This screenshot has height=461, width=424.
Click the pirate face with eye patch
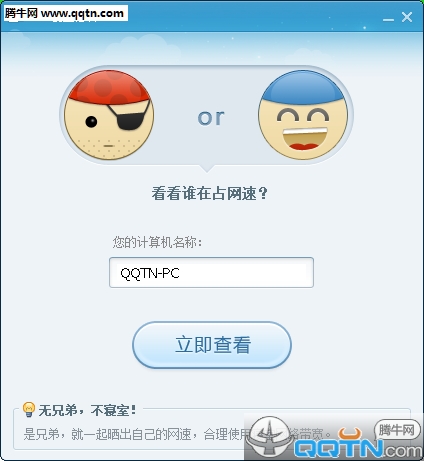pos(109,115)
